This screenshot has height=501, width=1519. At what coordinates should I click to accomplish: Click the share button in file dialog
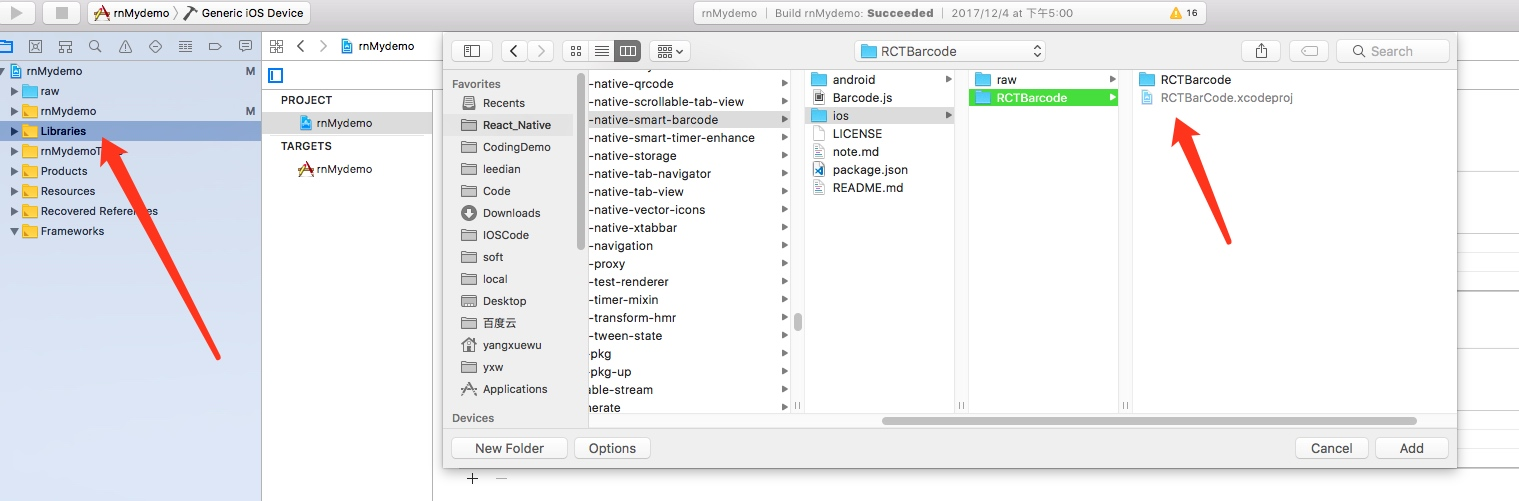click(1261, 51)
